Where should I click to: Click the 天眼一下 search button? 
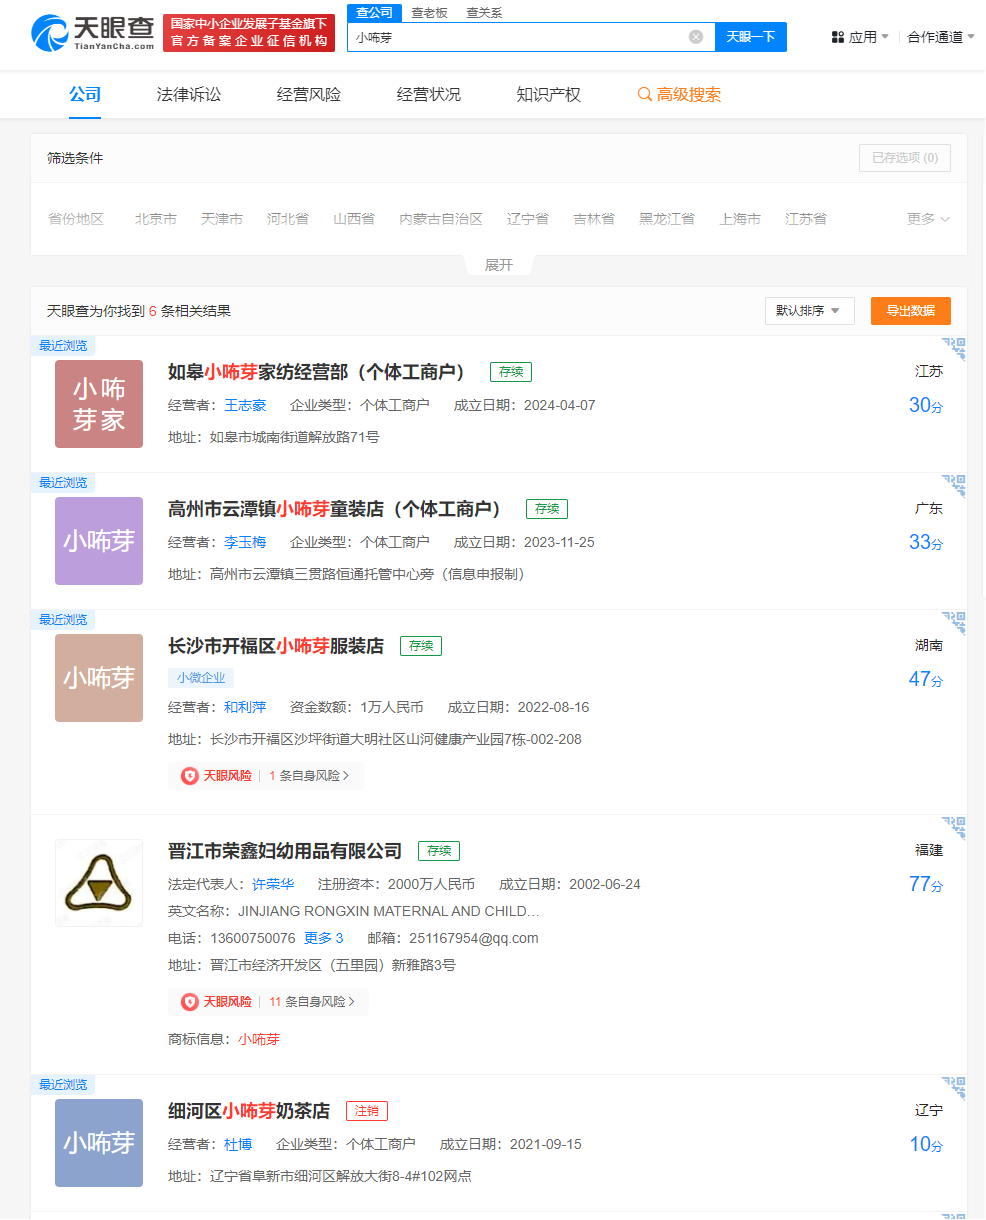pos(751,37)
